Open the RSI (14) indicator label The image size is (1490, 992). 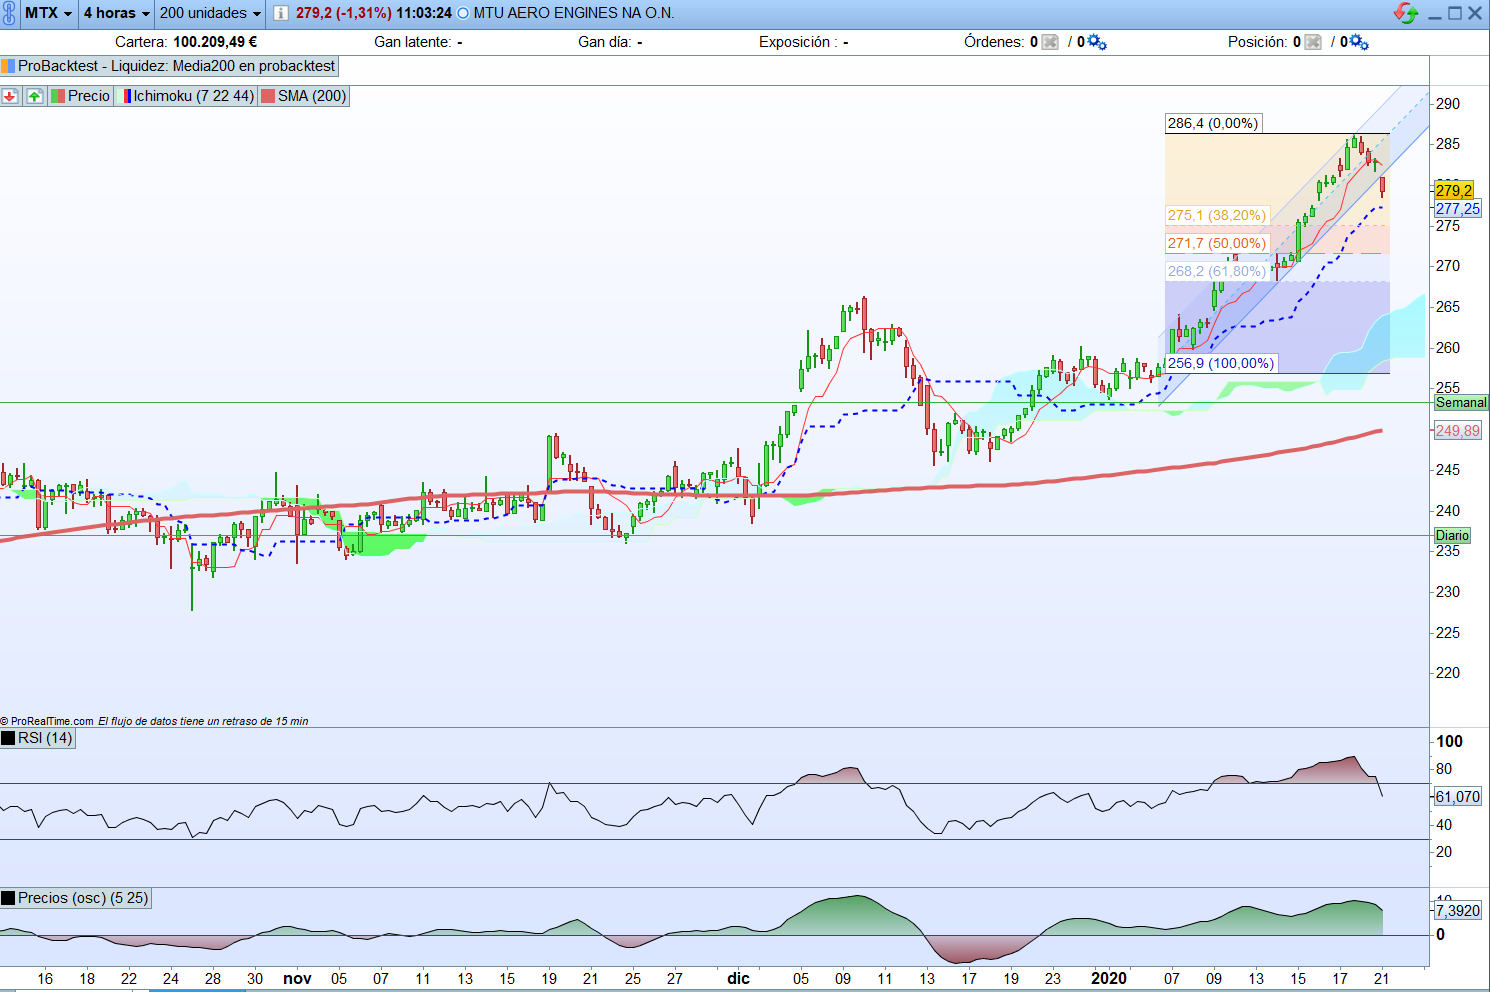38,738
